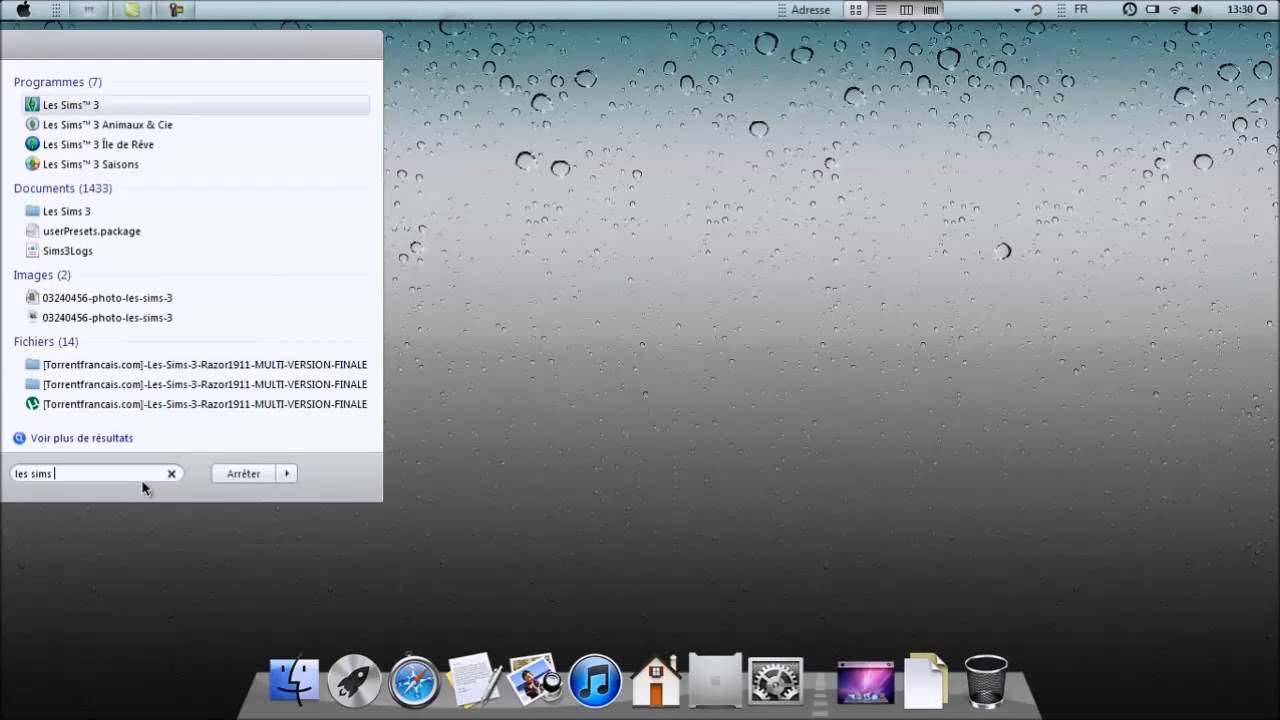
Task: Open Finder in the dock
Action: tap(294, 681)
